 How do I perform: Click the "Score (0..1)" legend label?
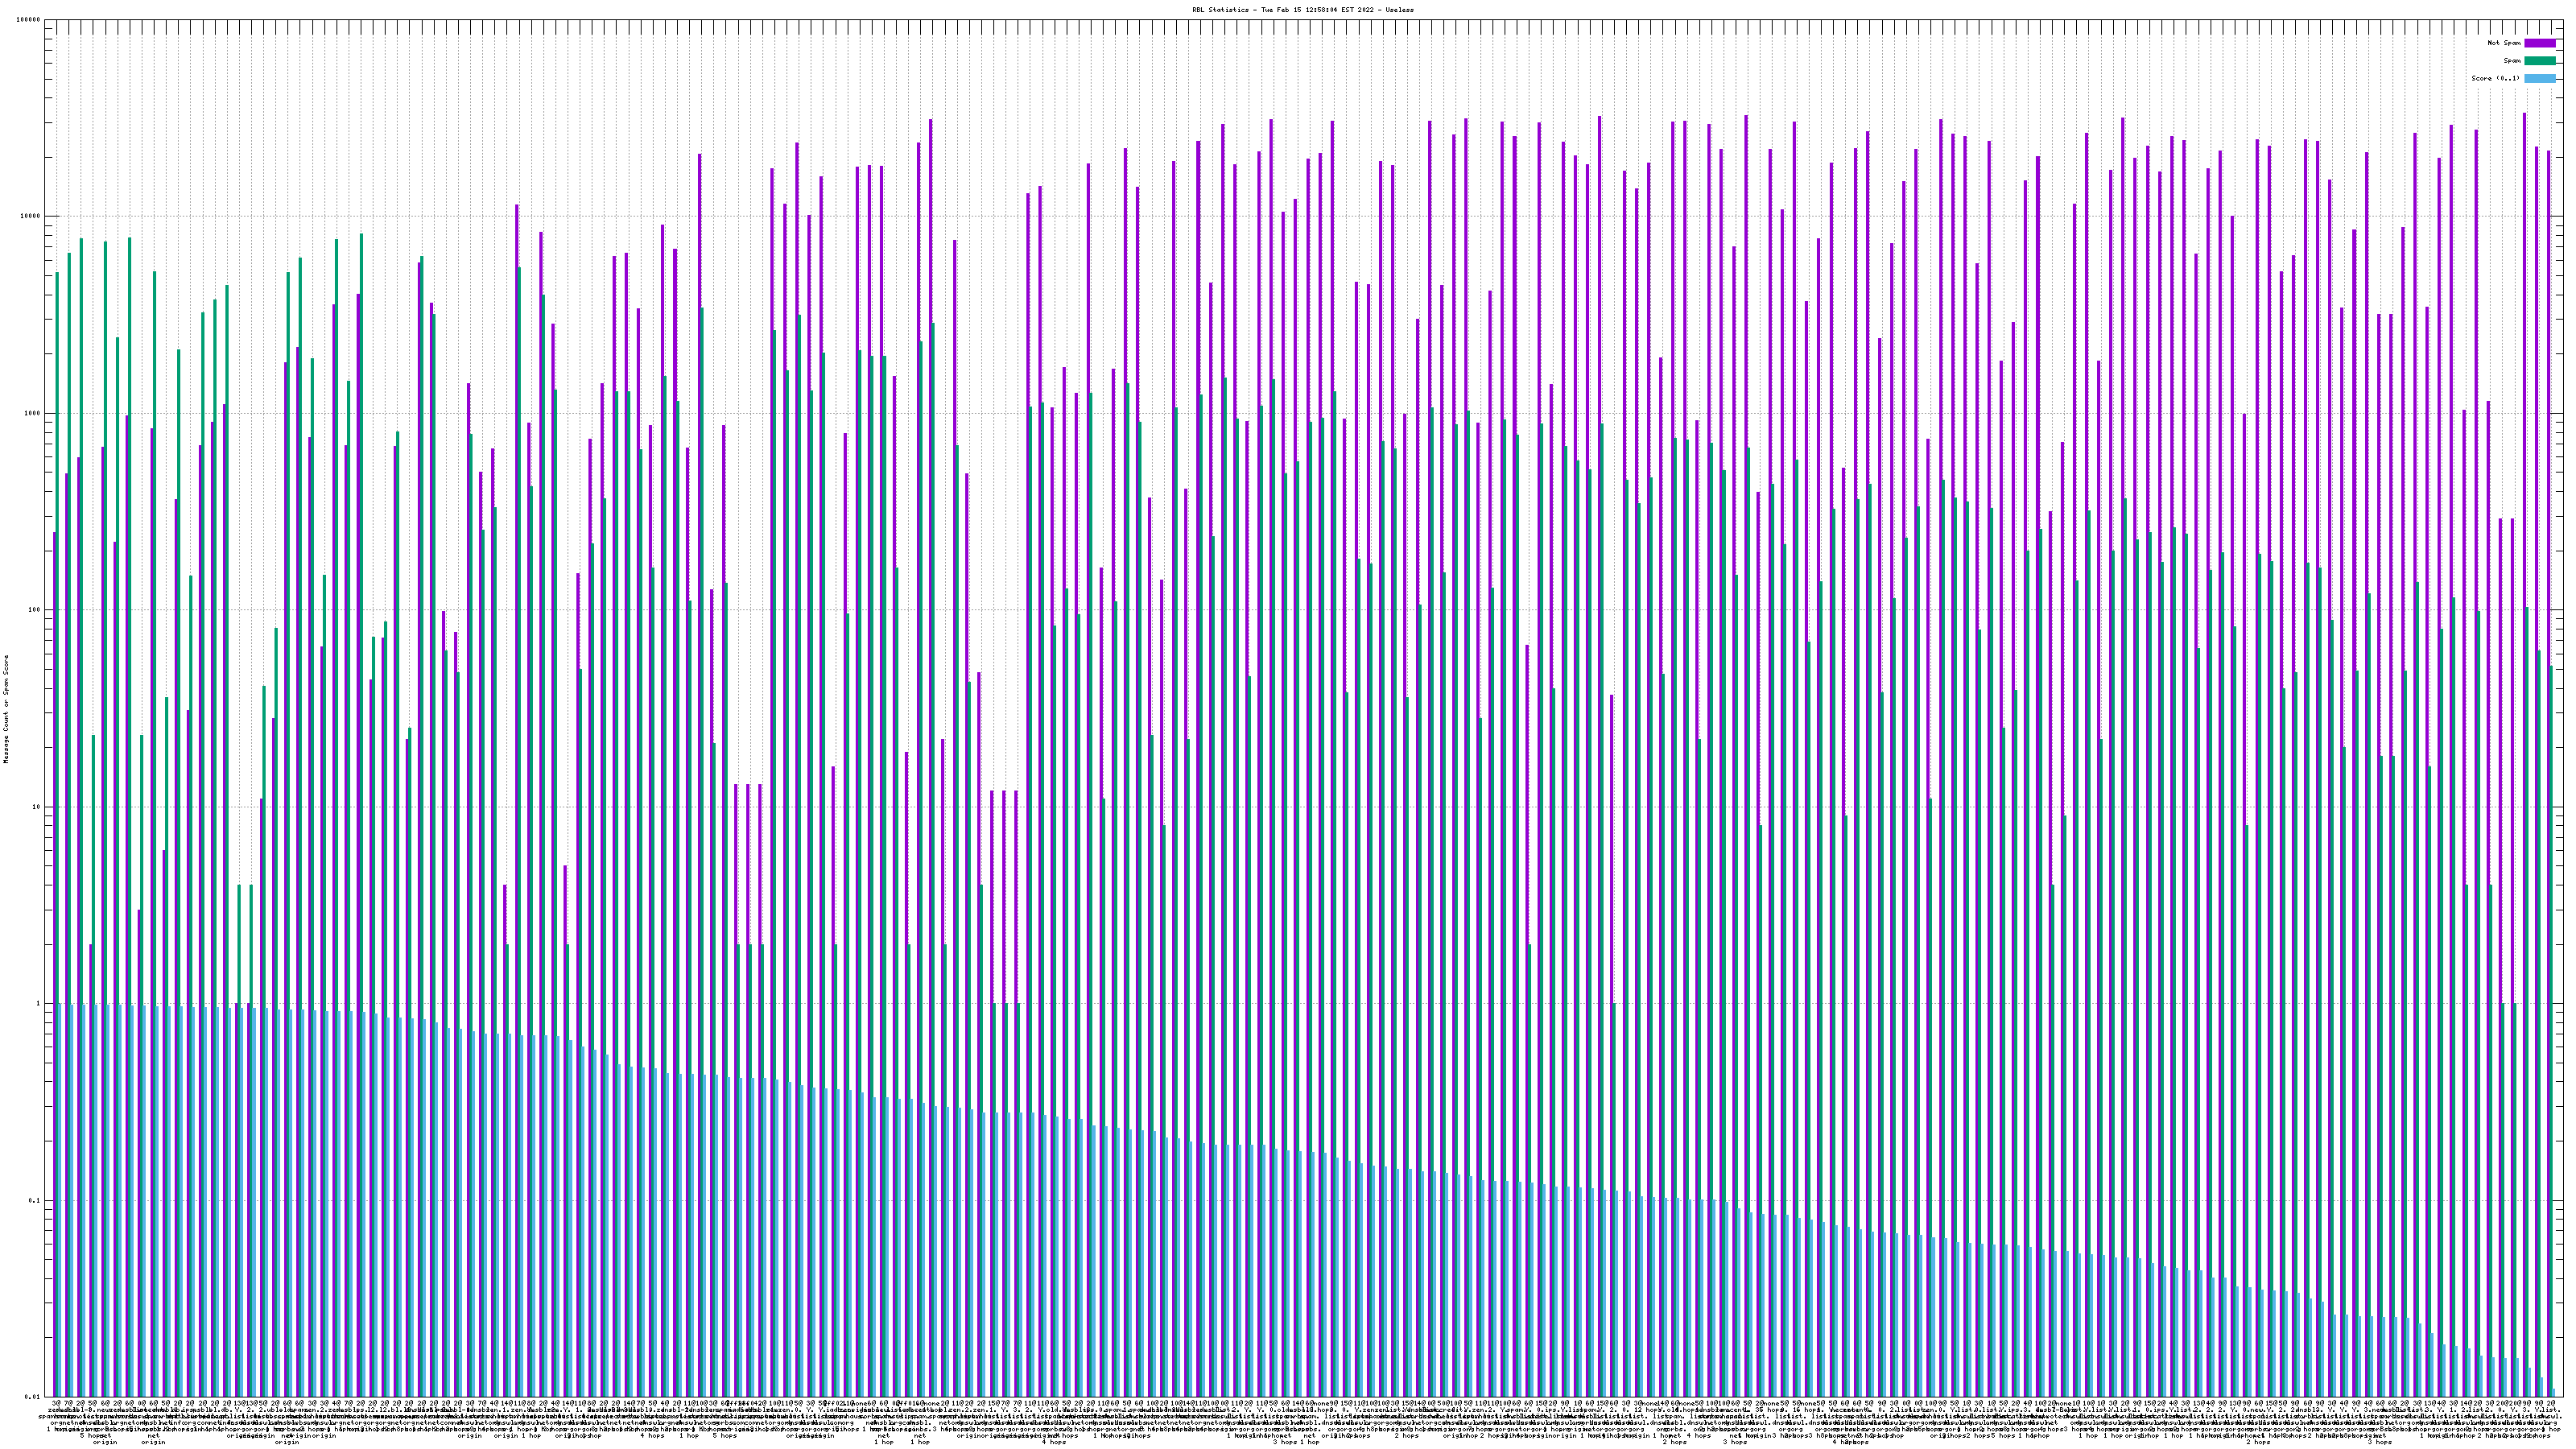(x=2495, y=78)
